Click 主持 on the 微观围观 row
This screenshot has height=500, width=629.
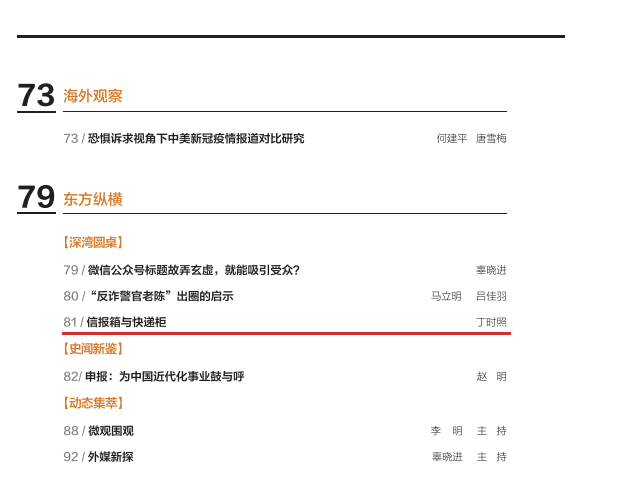click(491, 431)
